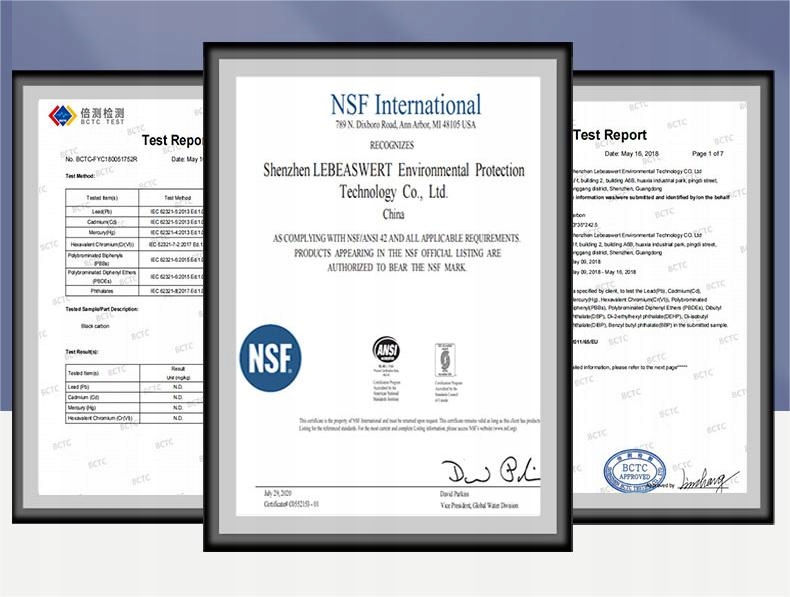The width and height of the screenshot is (790, 597).
Task: Click report number BCTC-FYC180051752R
Action: coord(101,159)
